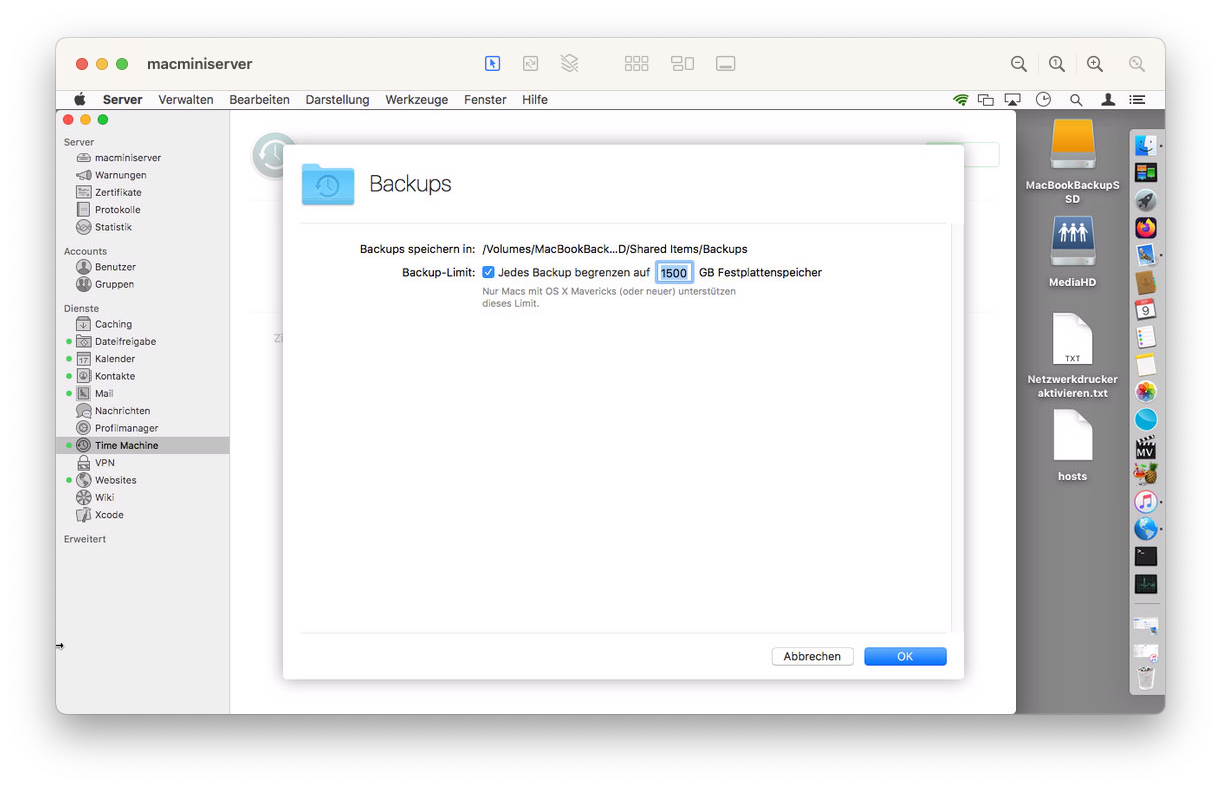Click the Abbrechen button
The image size is (1221, 788).
(812, 656)
